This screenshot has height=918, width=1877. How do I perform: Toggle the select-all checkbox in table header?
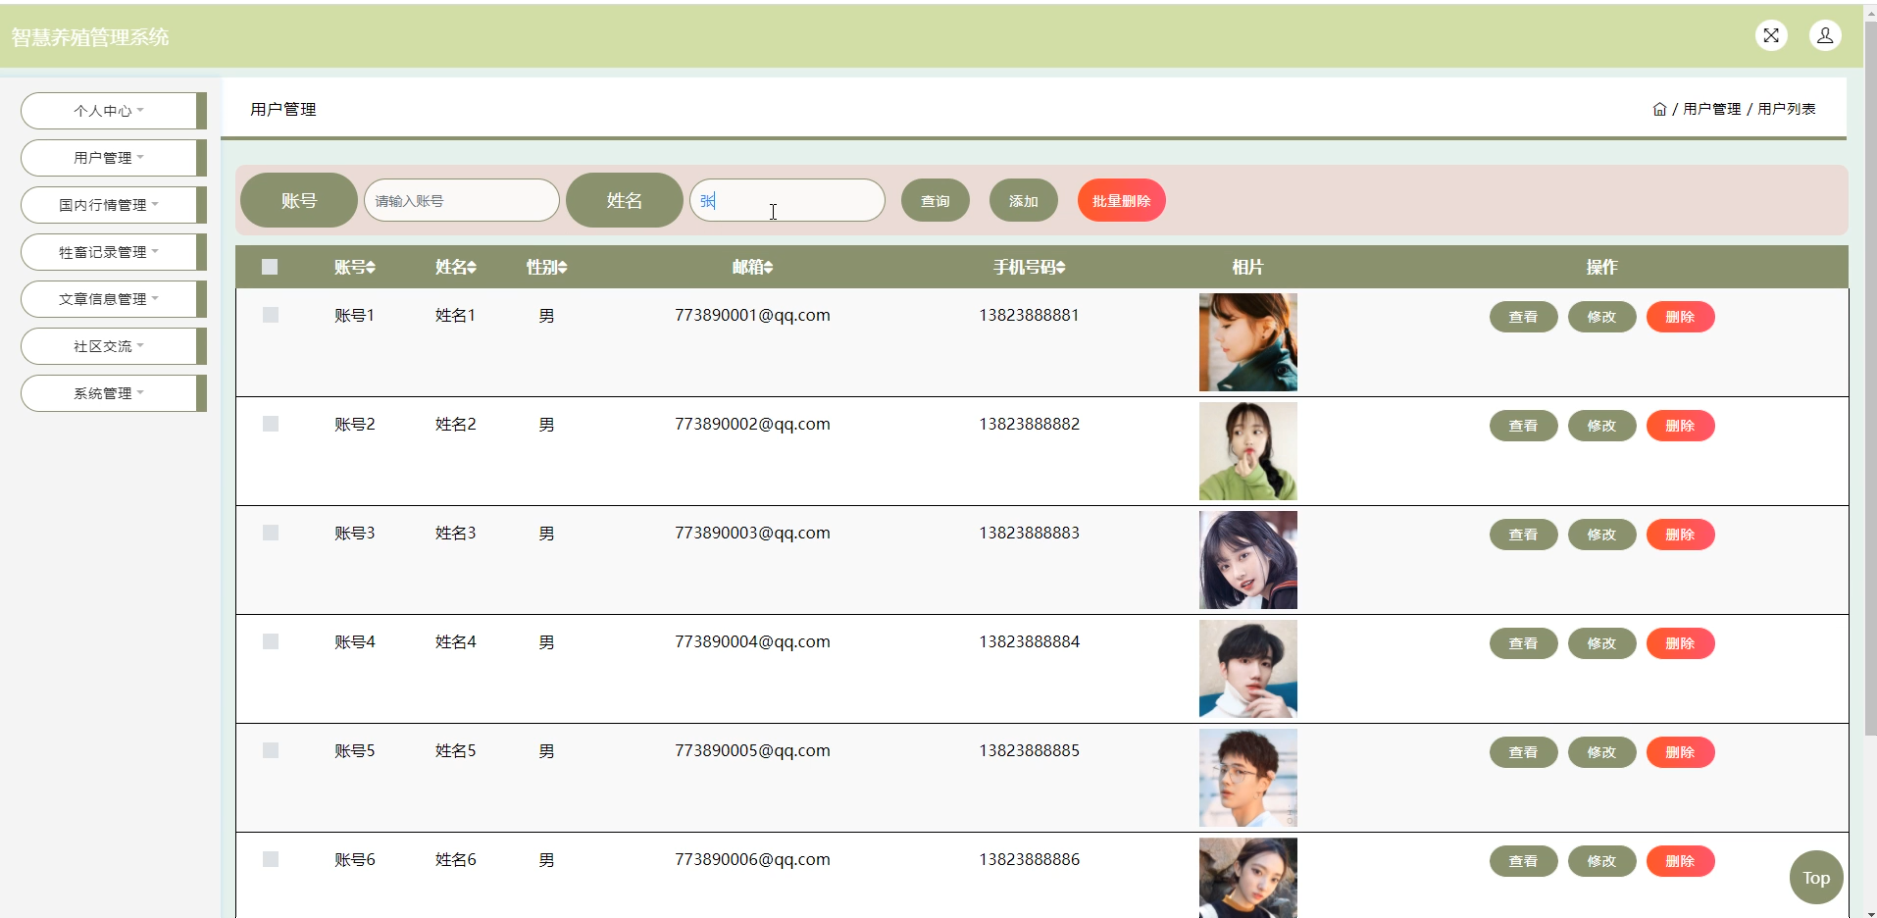click(x=270, y=267)
